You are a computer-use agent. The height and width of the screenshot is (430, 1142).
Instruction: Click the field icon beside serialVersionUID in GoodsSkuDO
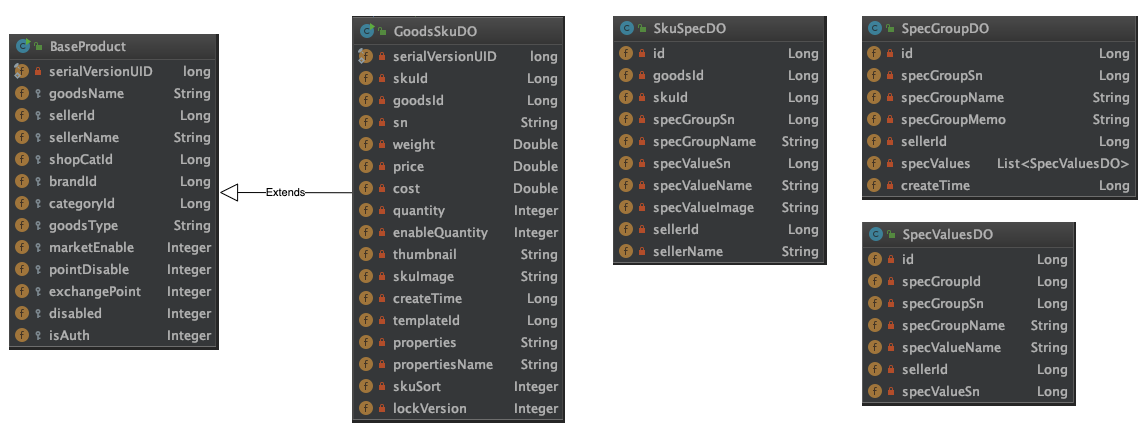point(366,56)
